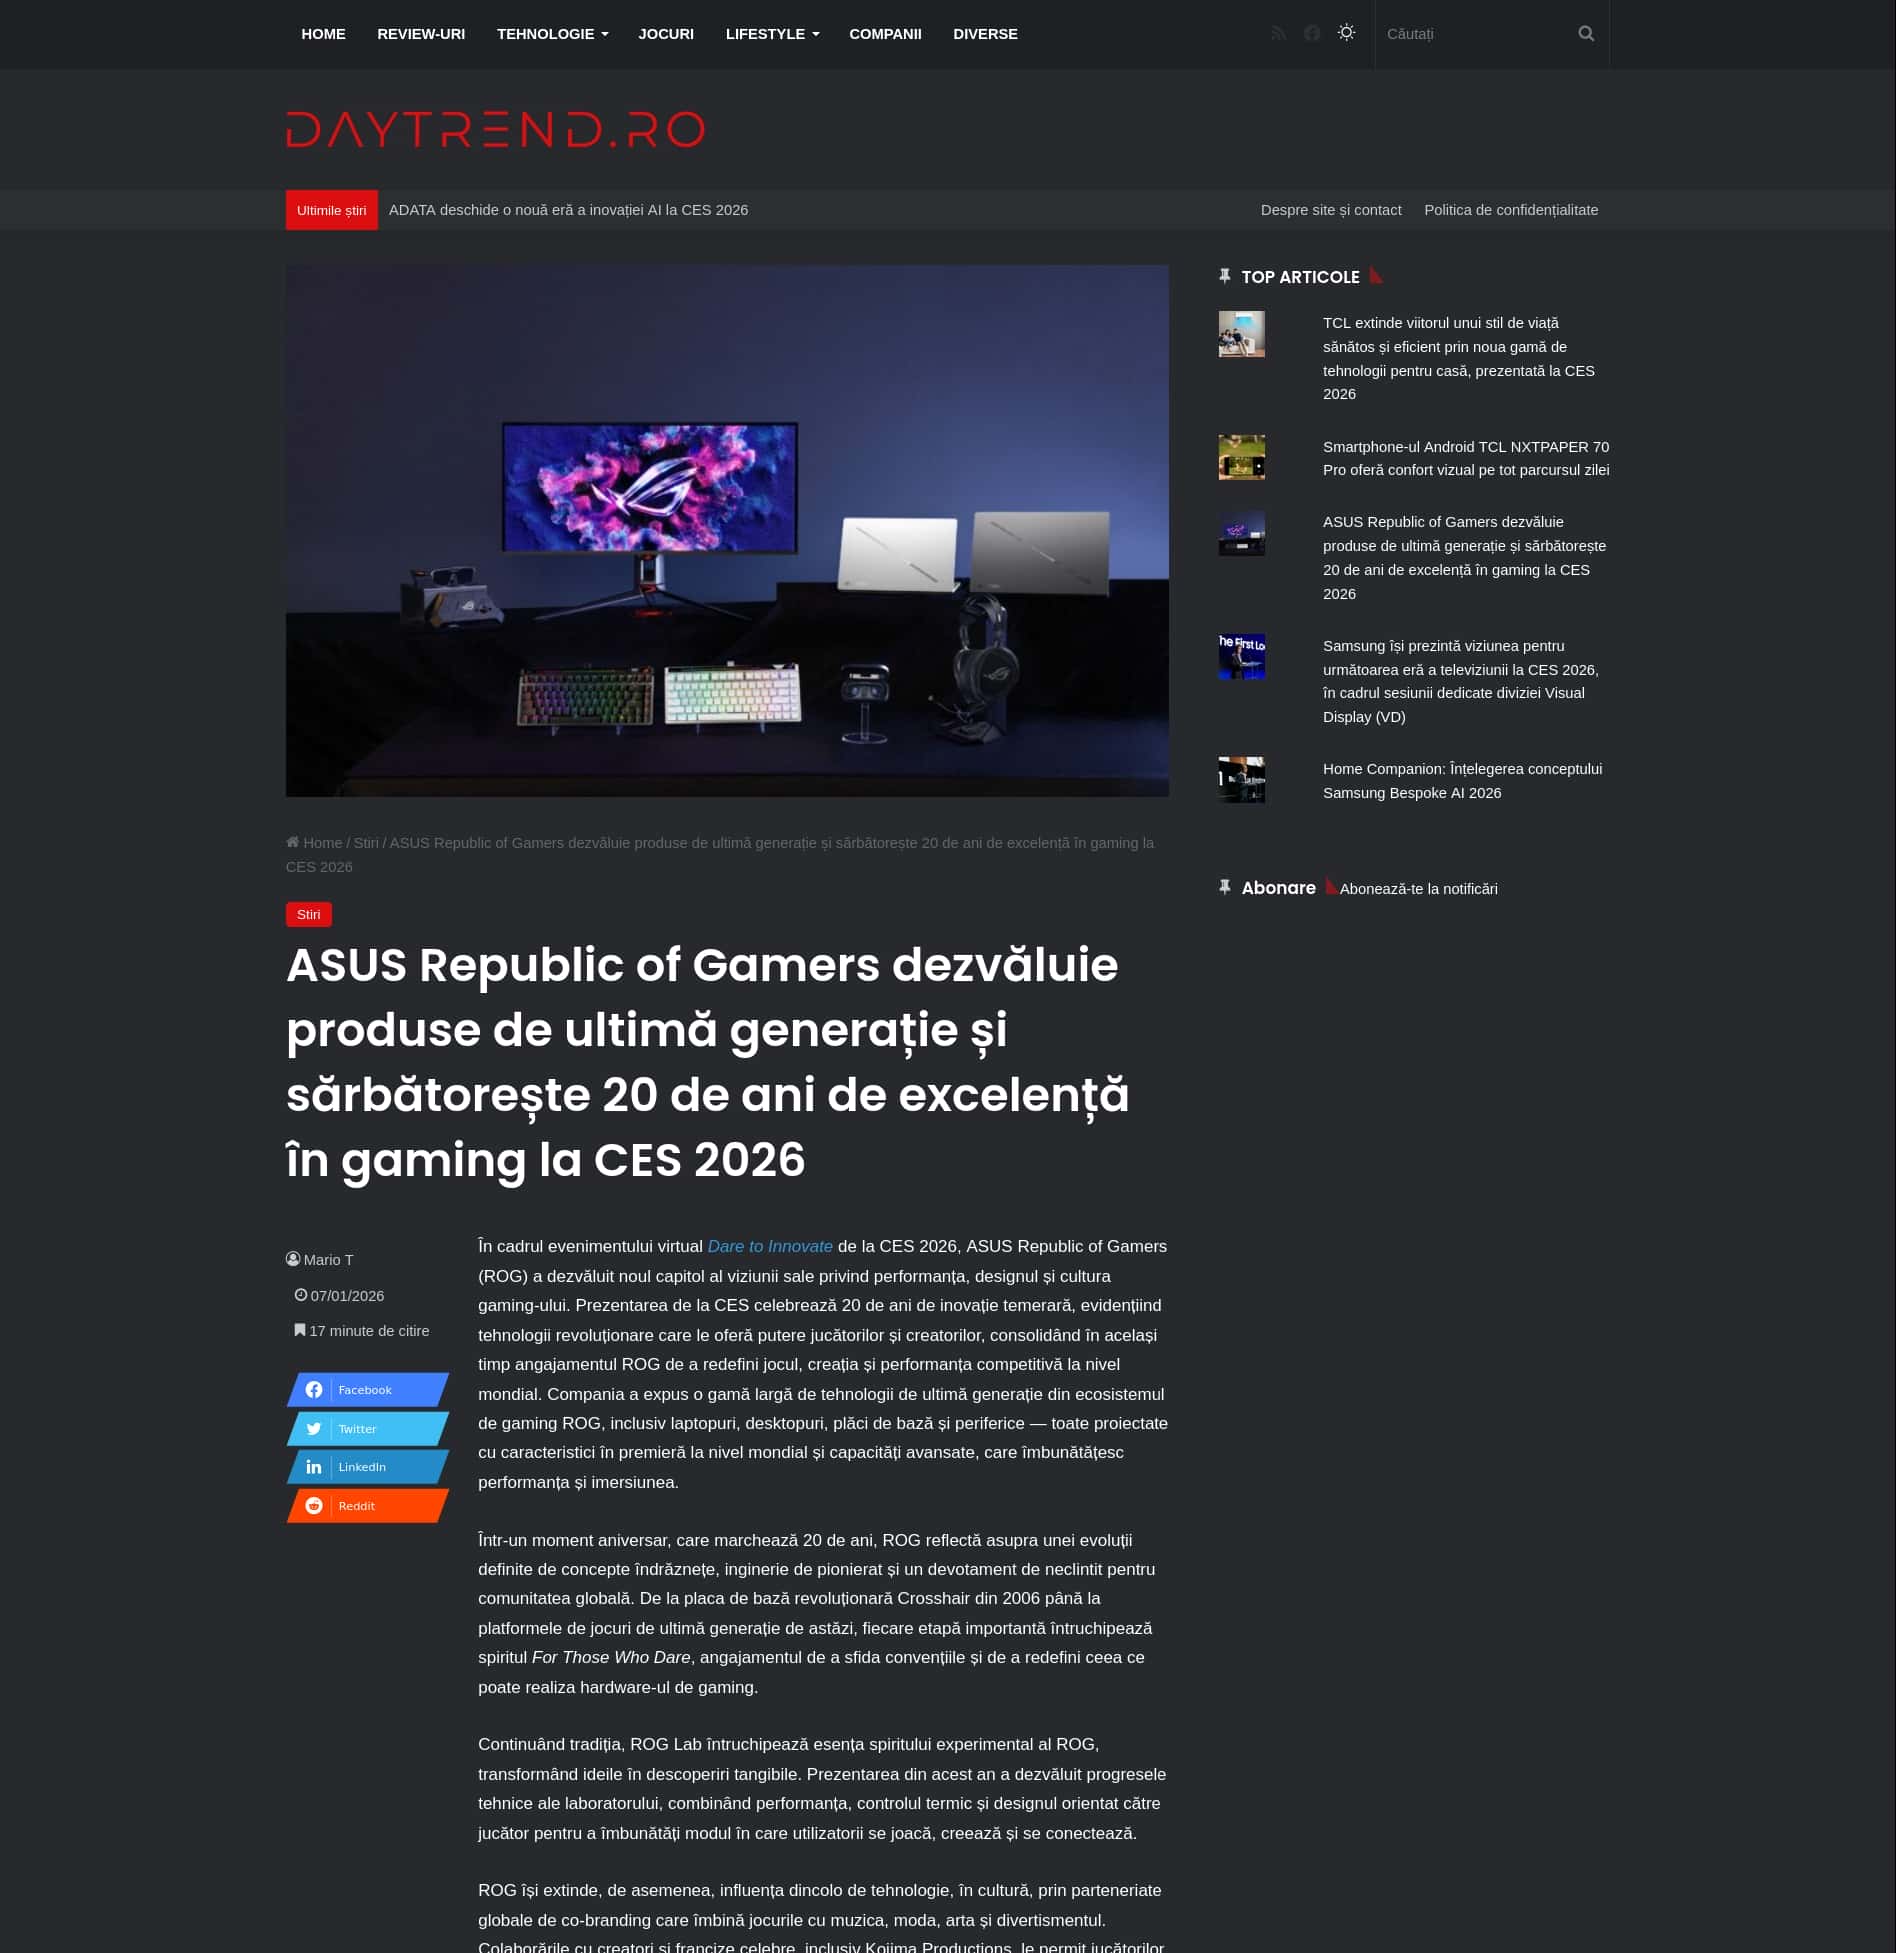Viewport: 1896px width, 1953px height.
Task: Open the REVIEW-URI menu item
Action: coord(421,34)
